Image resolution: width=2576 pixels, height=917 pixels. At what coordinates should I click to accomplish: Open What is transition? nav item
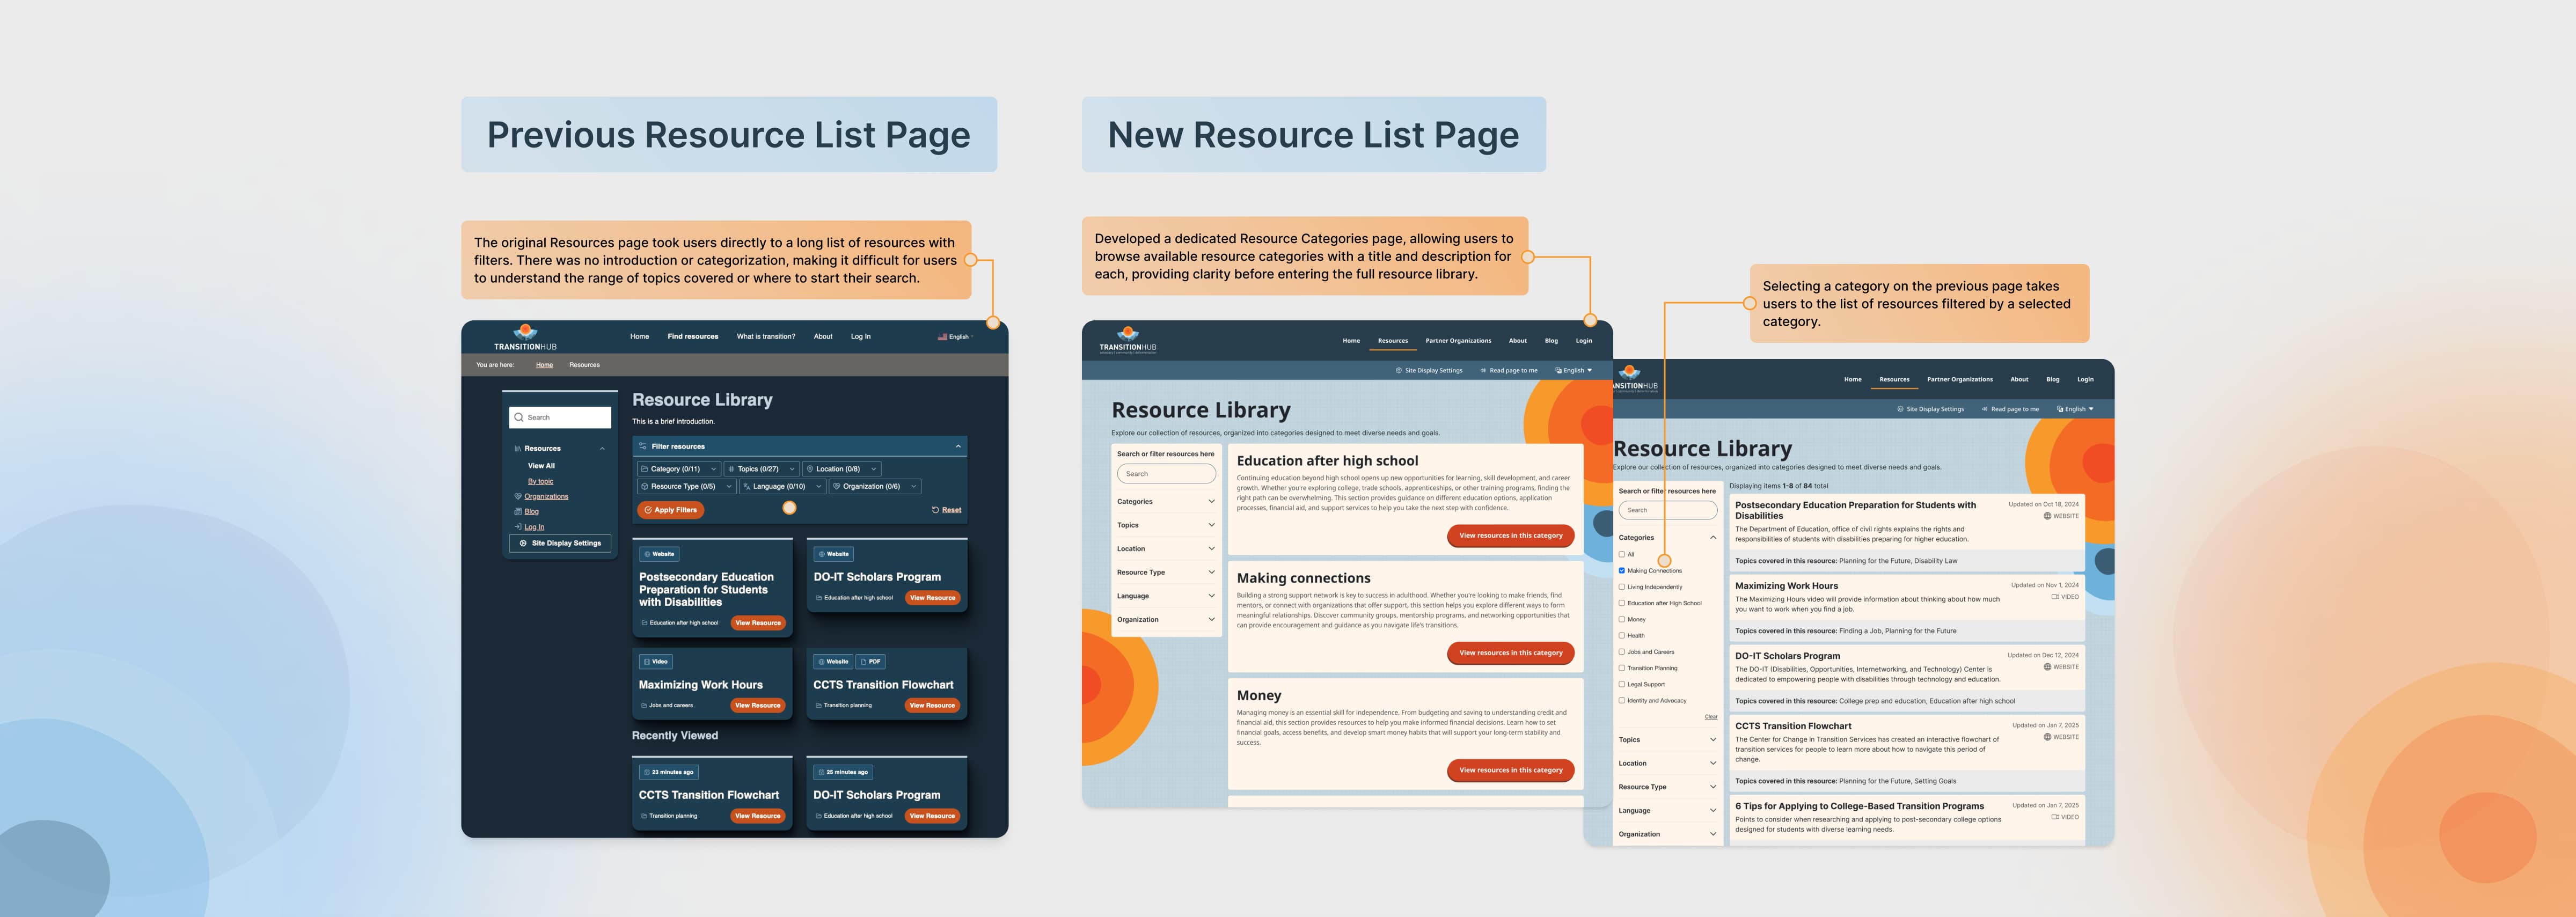[x=766, y=337]
